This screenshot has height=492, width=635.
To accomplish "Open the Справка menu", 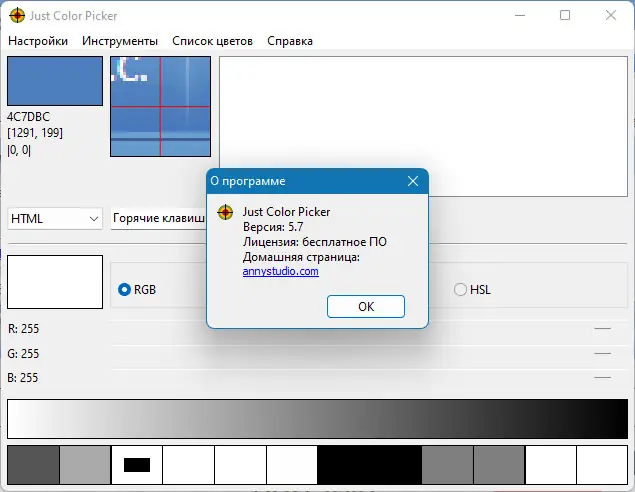I will (x=290, y=41).
